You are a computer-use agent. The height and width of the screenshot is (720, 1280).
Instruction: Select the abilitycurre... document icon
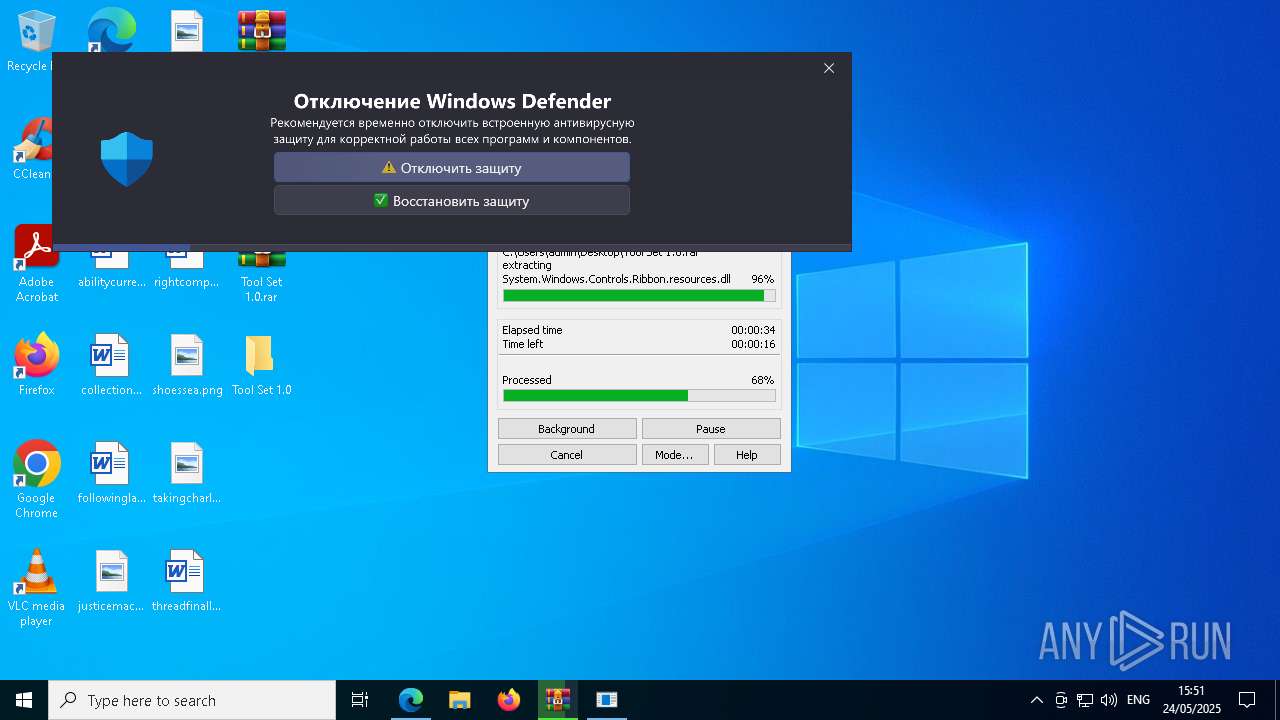coord(111,270)
